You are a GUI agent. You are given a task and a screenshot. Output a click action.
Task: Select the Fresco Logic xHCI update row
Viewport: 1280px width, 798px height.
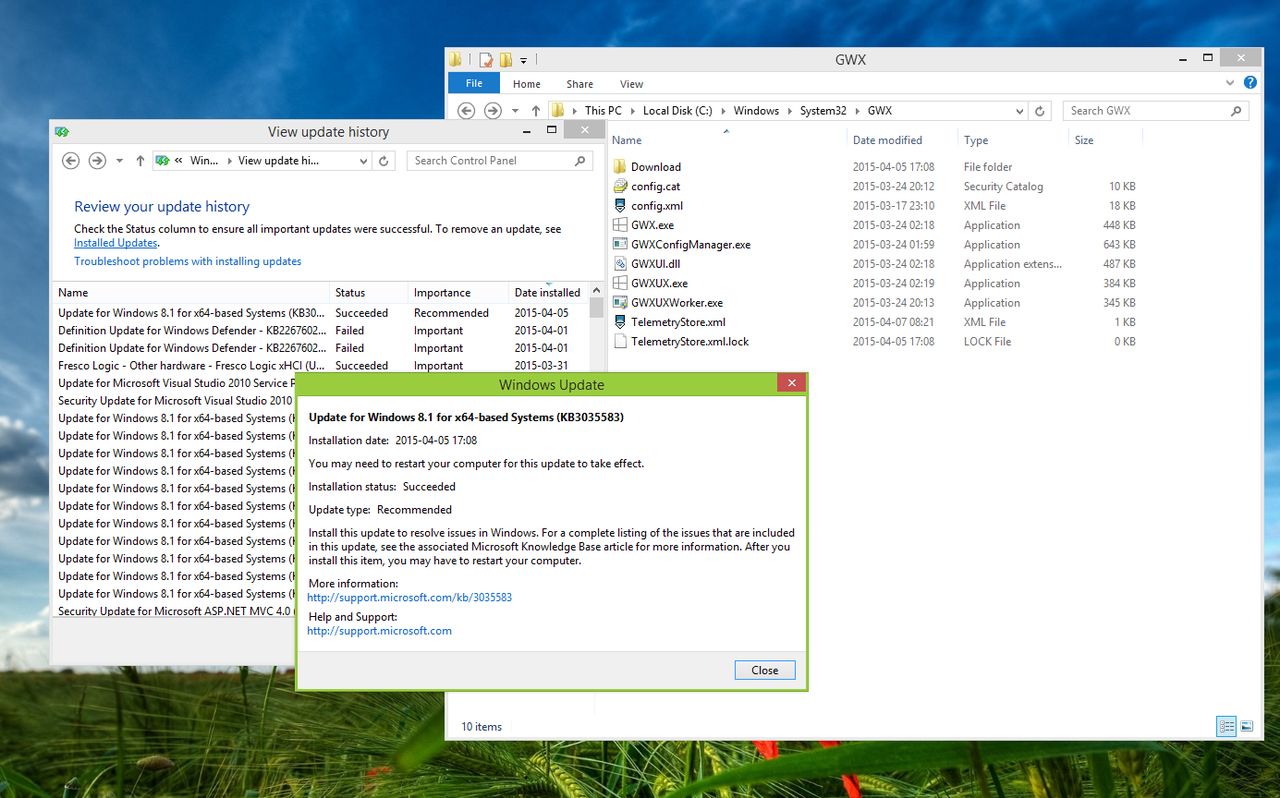[x=321, y=366]
